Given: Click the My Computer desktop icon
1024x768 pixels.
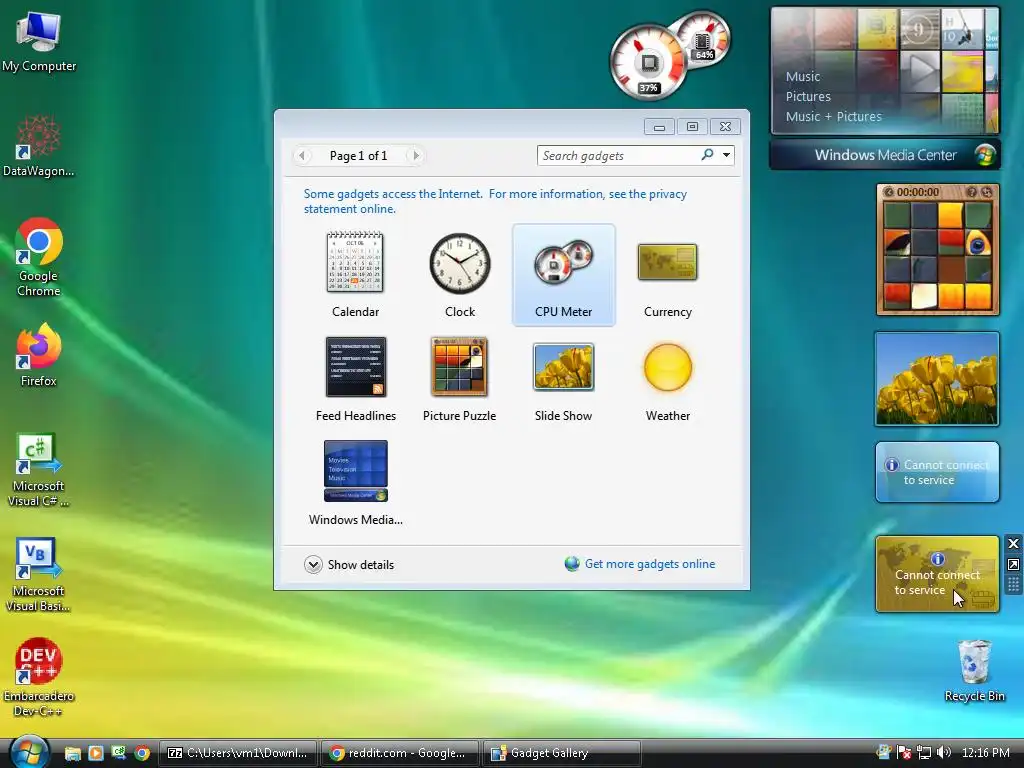Looking at the screenshot, I should tap(39, 41).
